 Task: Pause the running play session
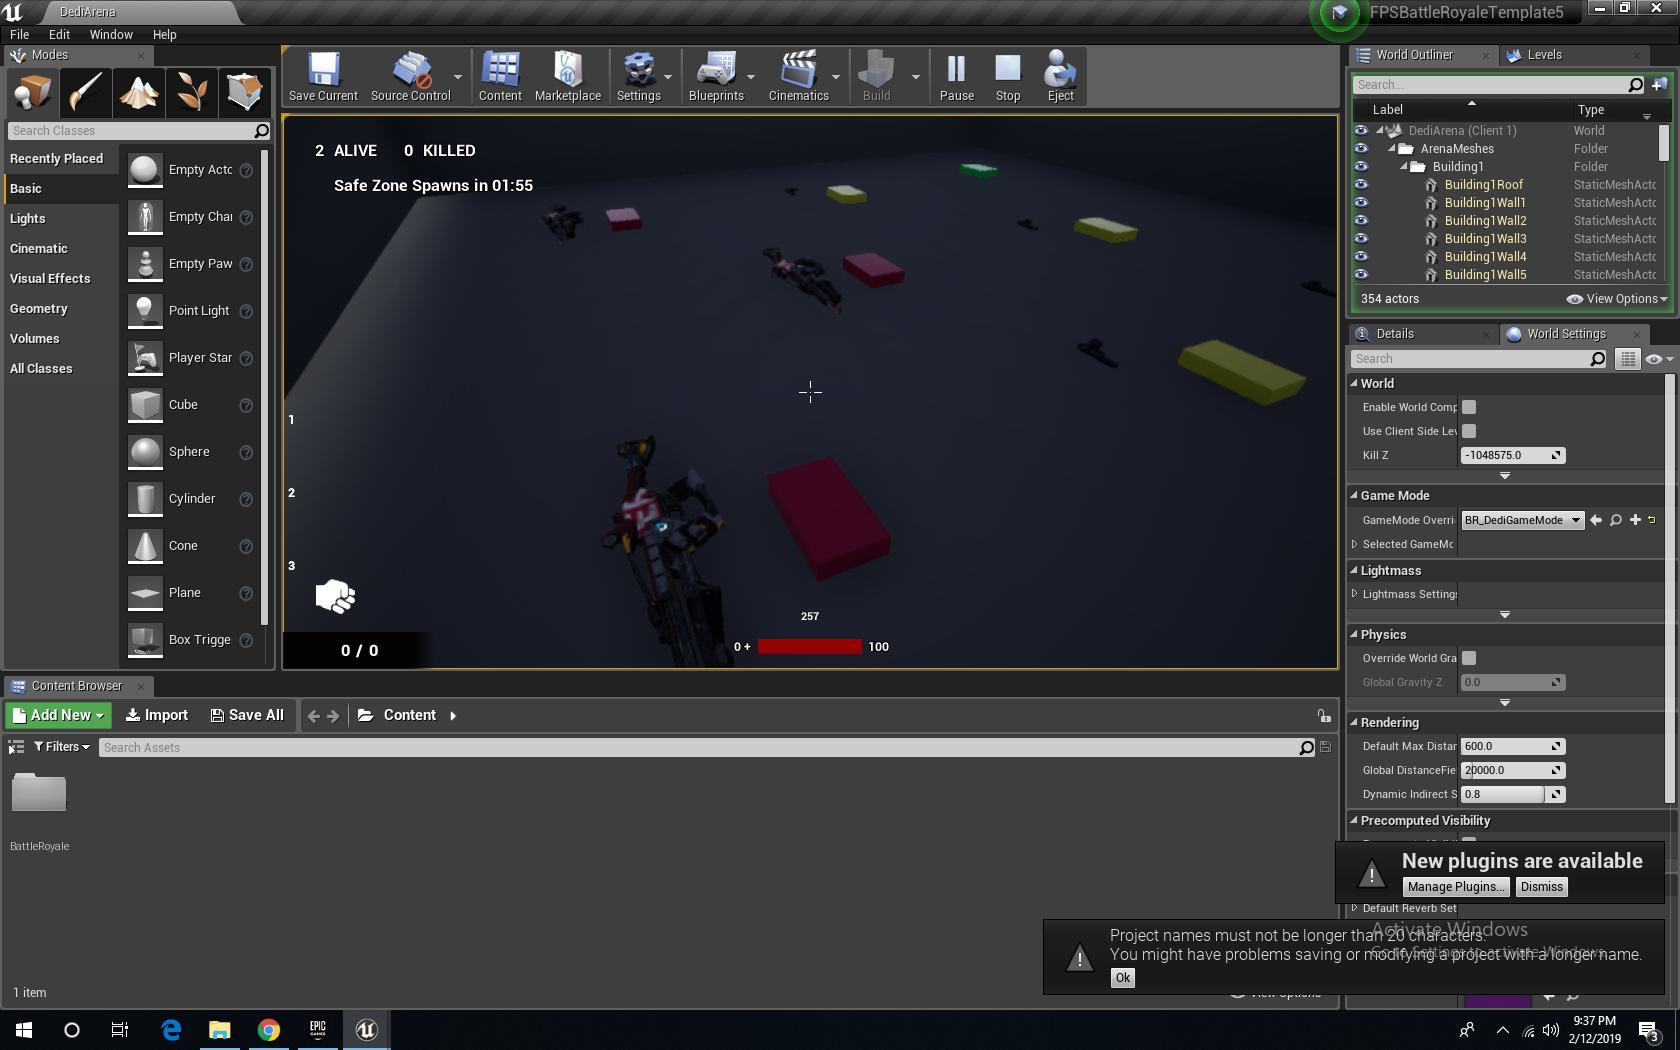(x=956, y=76)
